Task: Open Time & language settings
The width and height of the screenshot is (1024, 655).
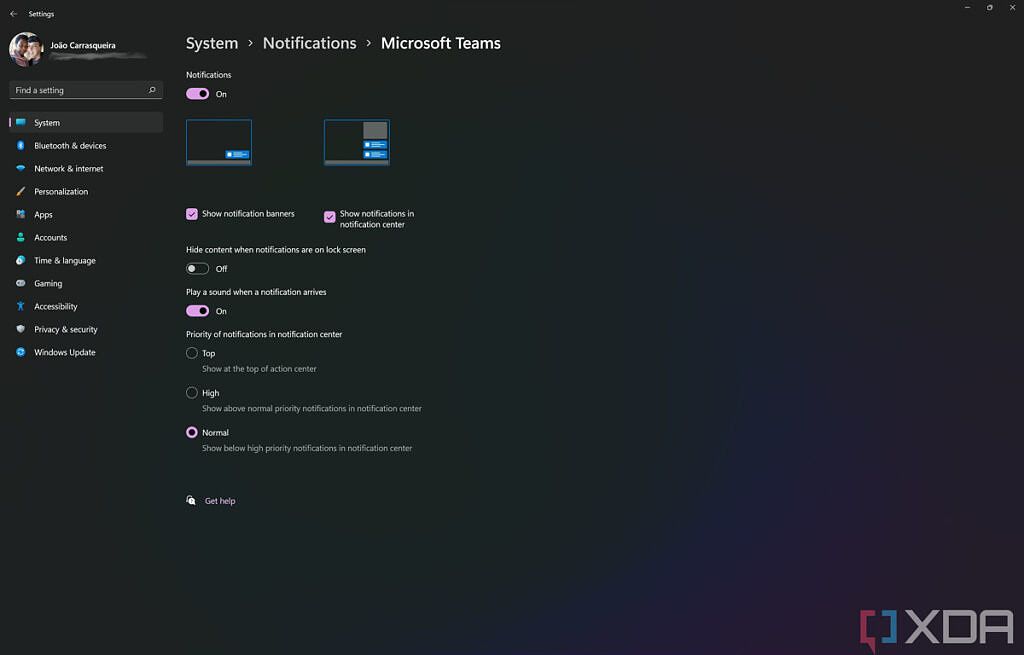Action: point(63,260)
